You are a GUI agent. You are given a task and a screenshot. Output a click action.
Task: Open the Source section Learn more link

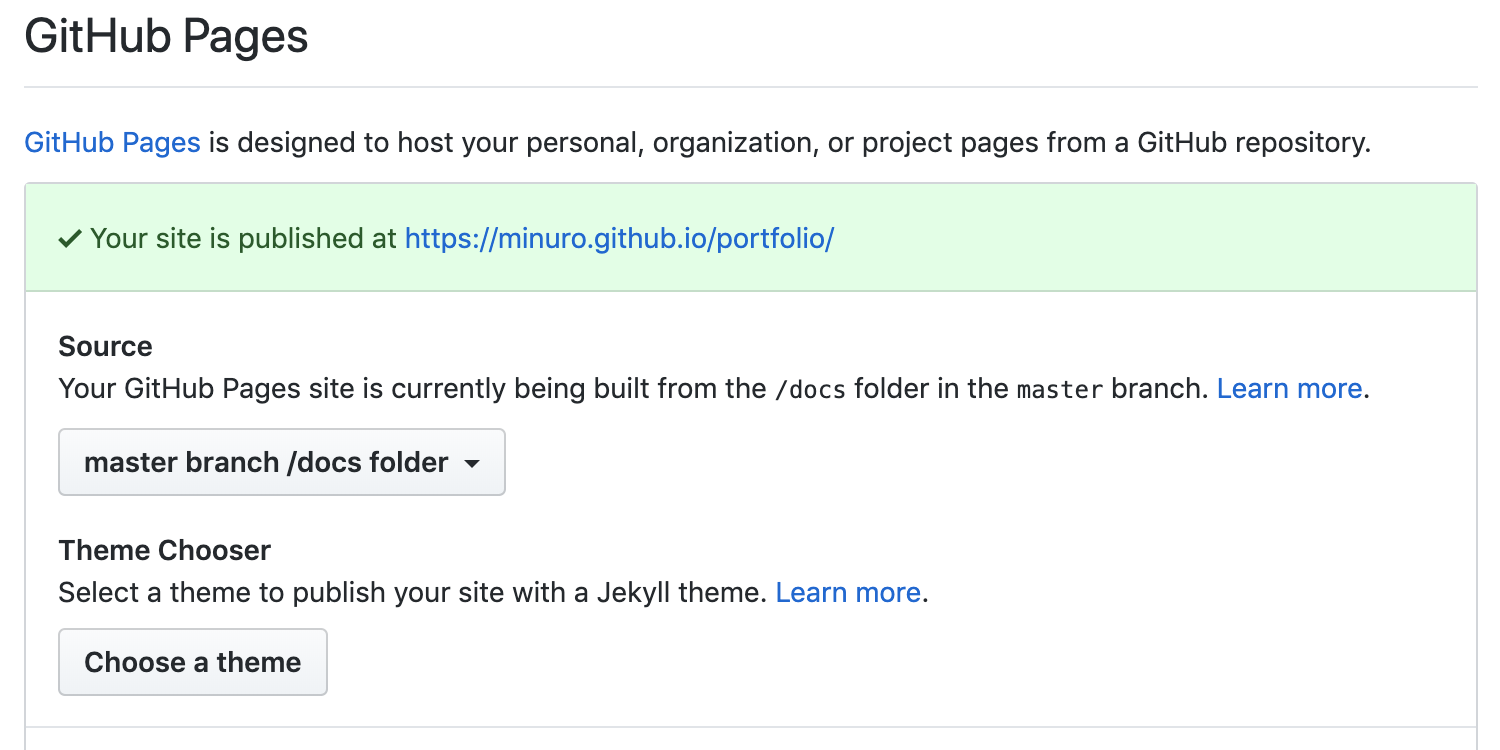pos(1288,388)
